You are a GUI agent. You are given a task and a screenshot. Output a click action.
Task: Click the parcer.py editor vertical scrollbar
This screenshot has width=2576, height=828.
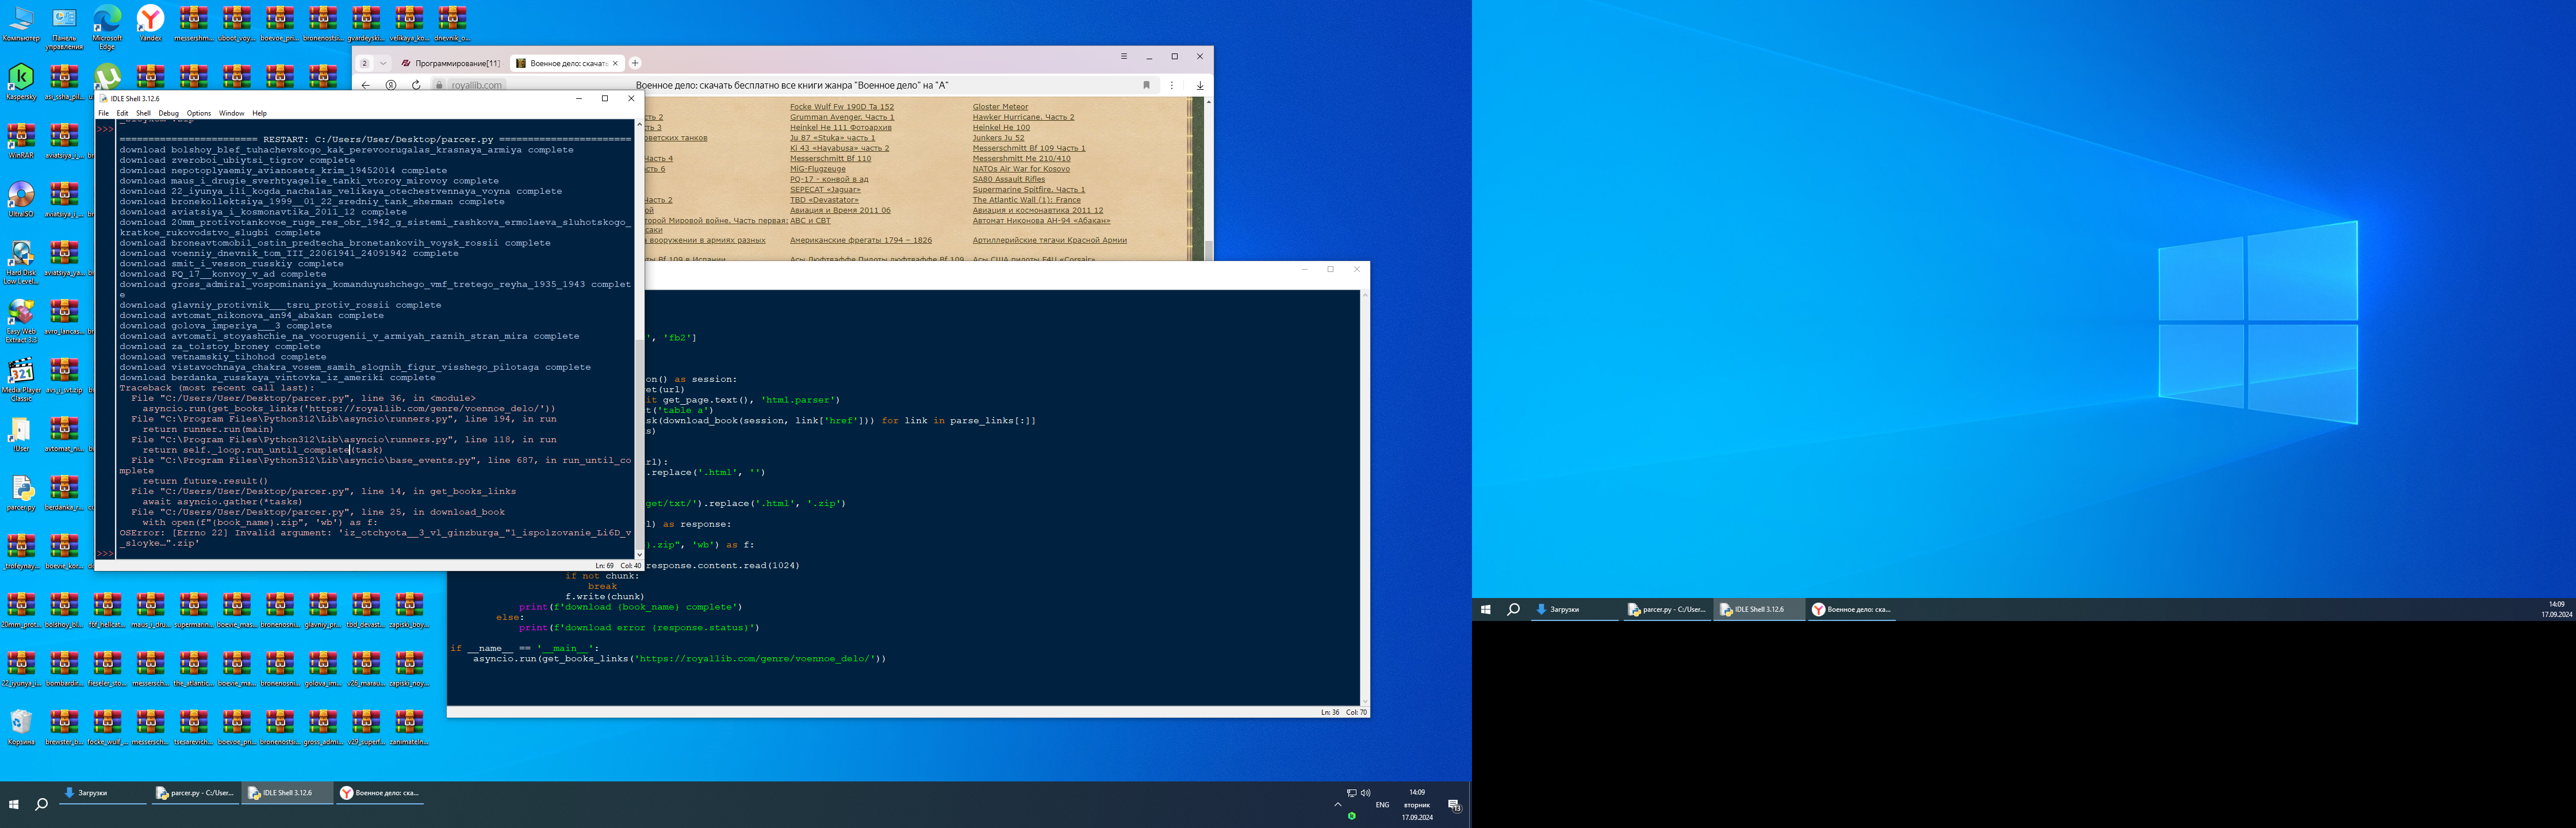coord(1364,498)
